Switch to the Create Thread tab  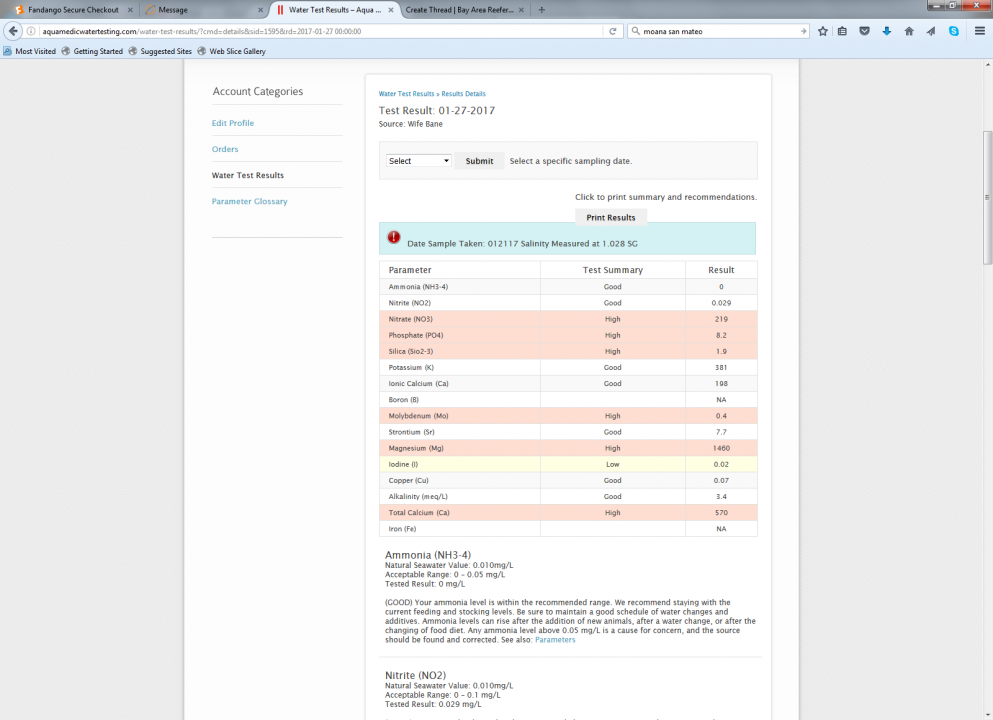[460, 10]
